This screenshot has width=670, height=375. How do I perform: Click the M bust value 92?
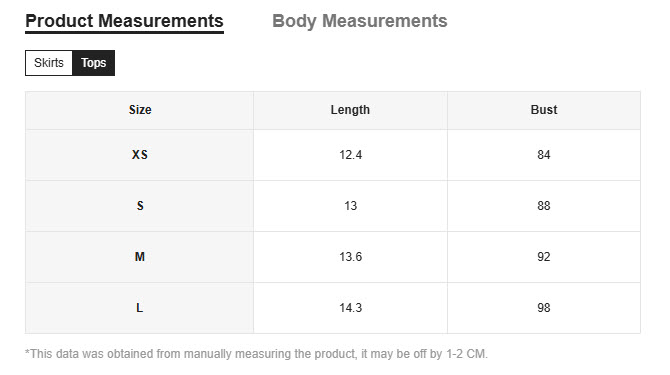click(x=544, y=257)
